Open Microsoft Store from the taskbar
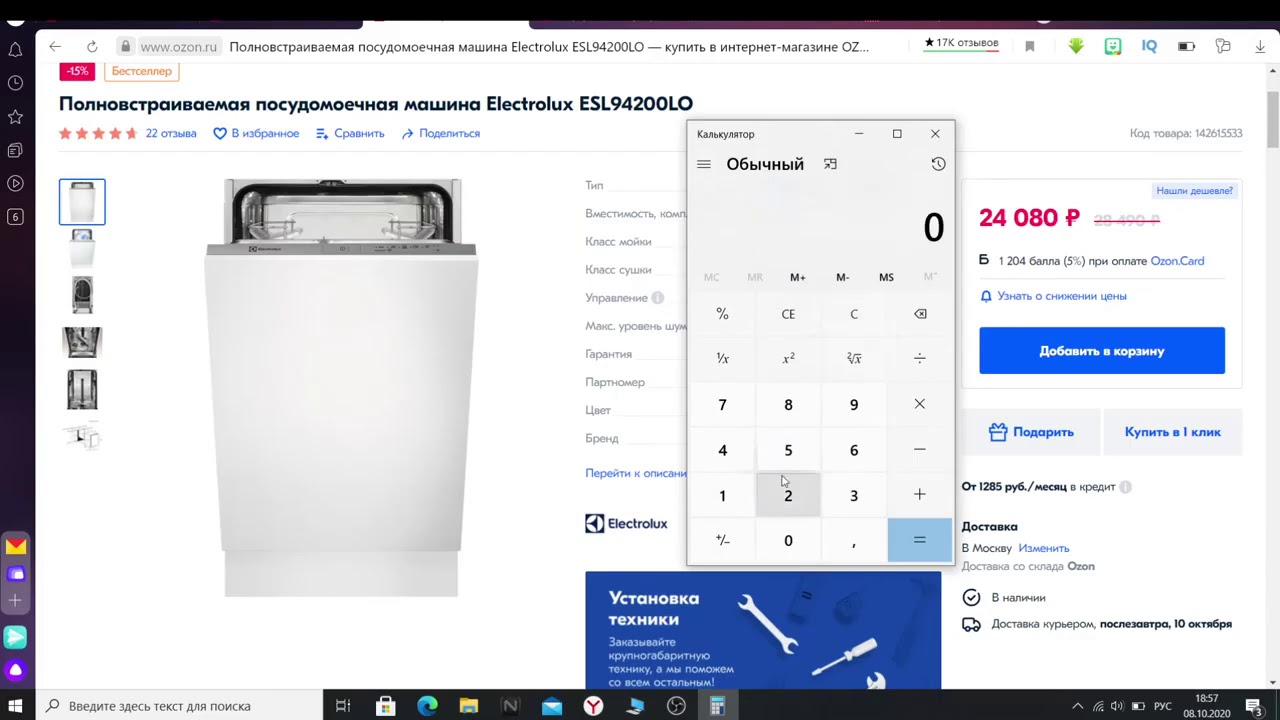The width and height of the screenshot is (1280, 720). tap(385, 706)
